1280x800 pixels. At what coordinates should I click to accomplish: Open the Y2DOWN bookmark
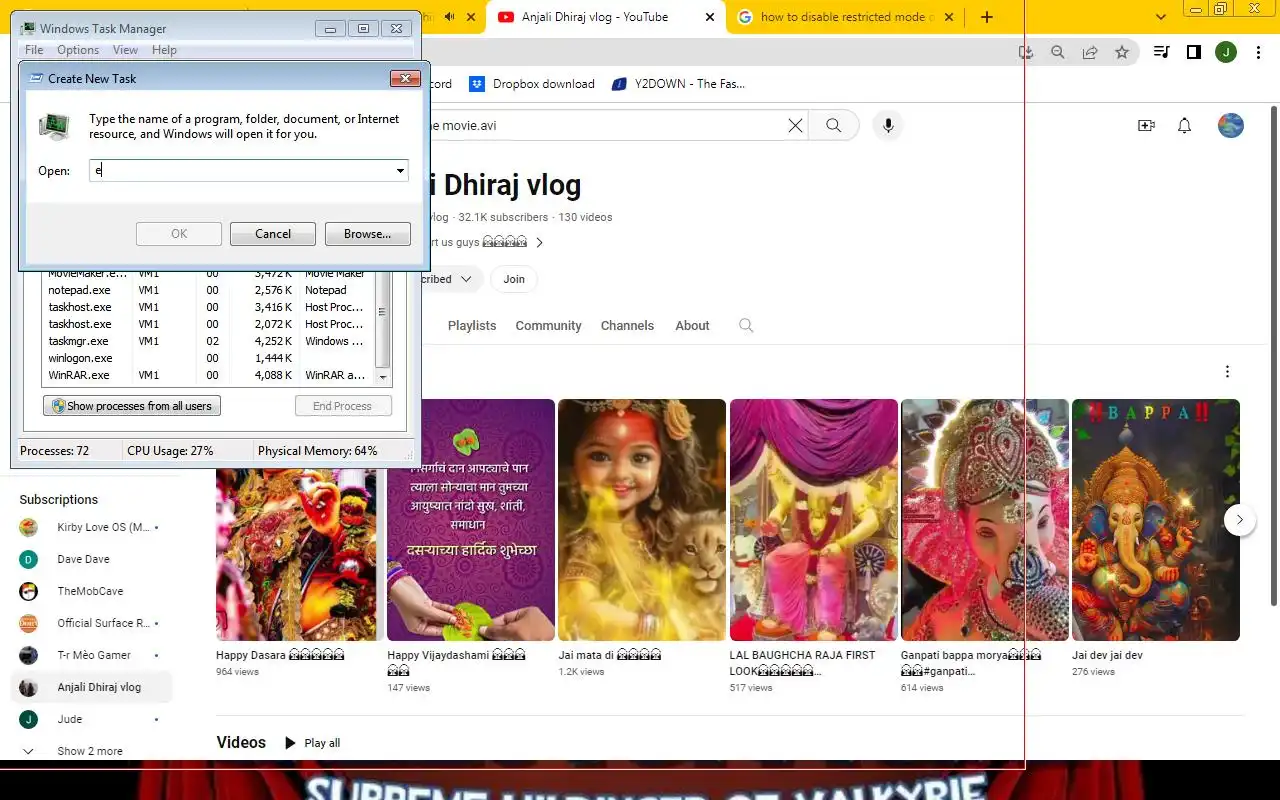679,84
